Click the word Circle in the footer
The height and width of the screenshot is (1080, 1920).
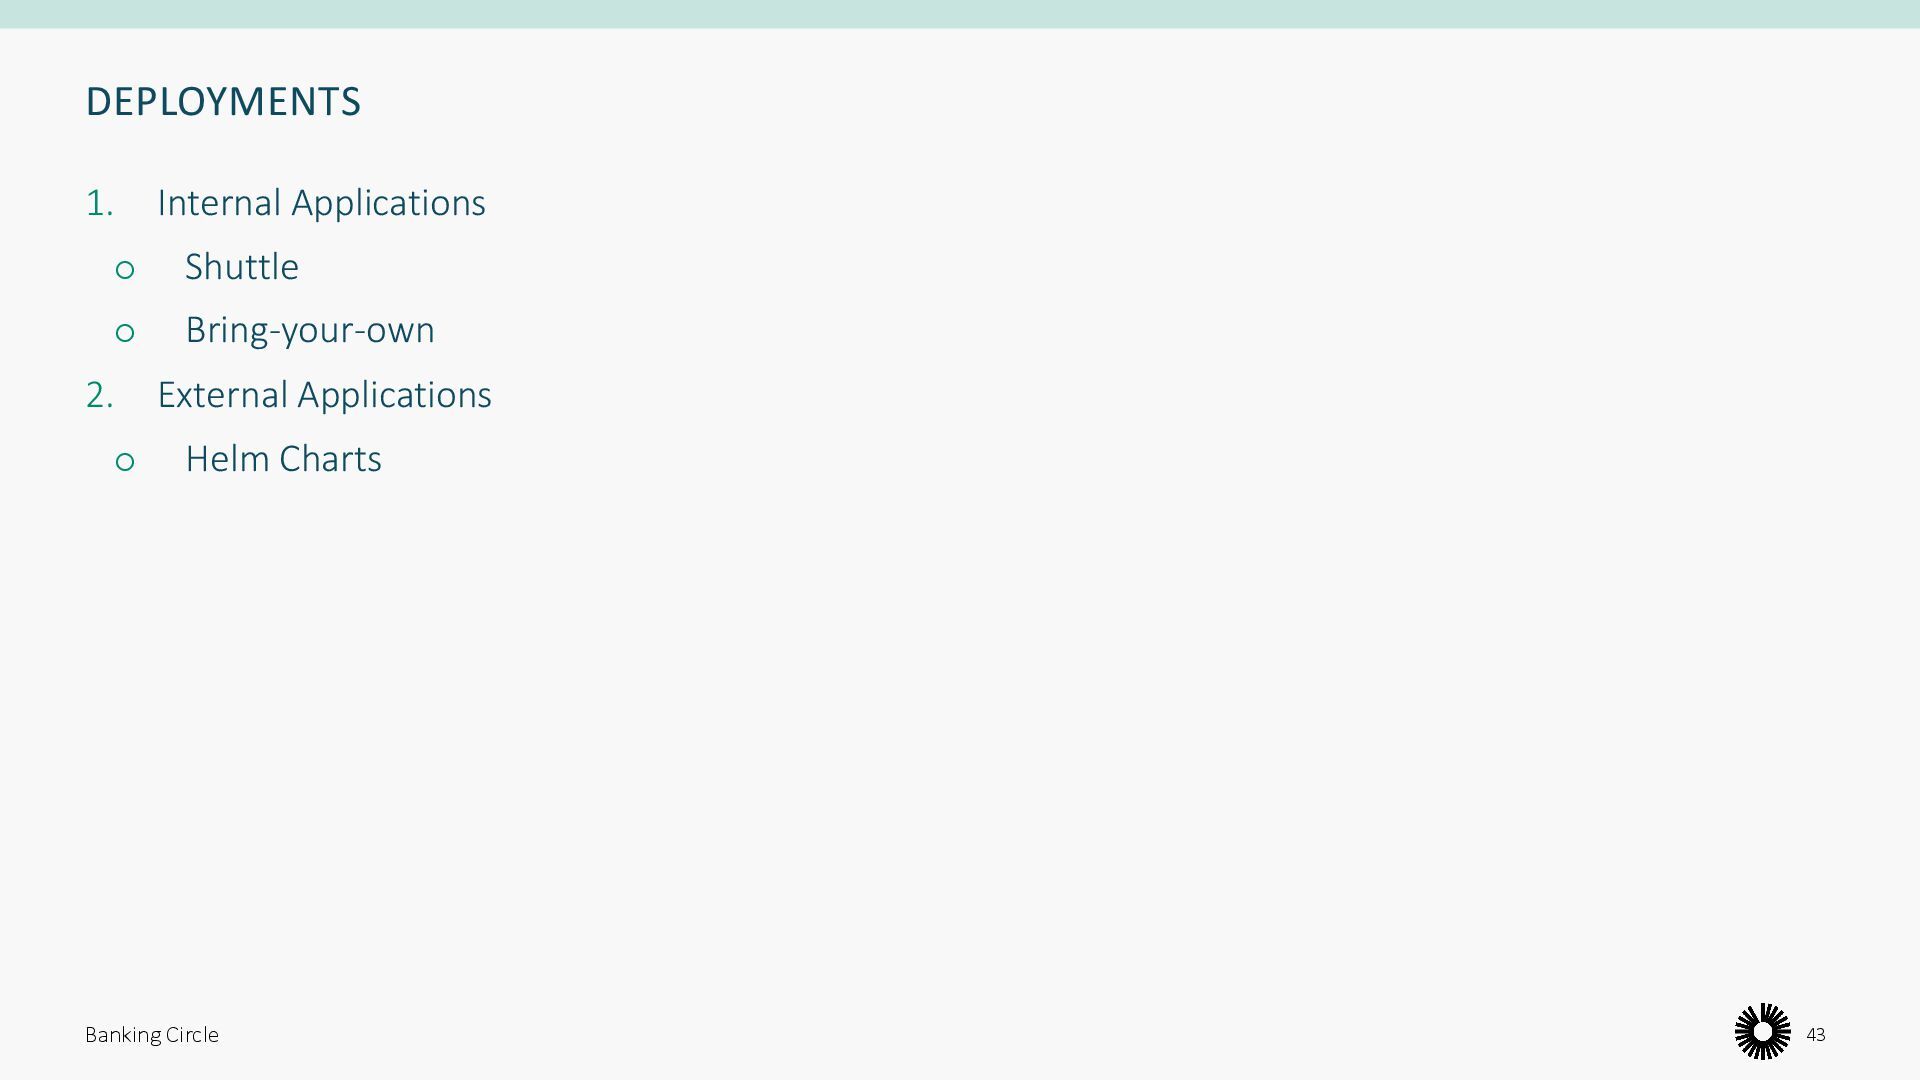[192, 1035]
